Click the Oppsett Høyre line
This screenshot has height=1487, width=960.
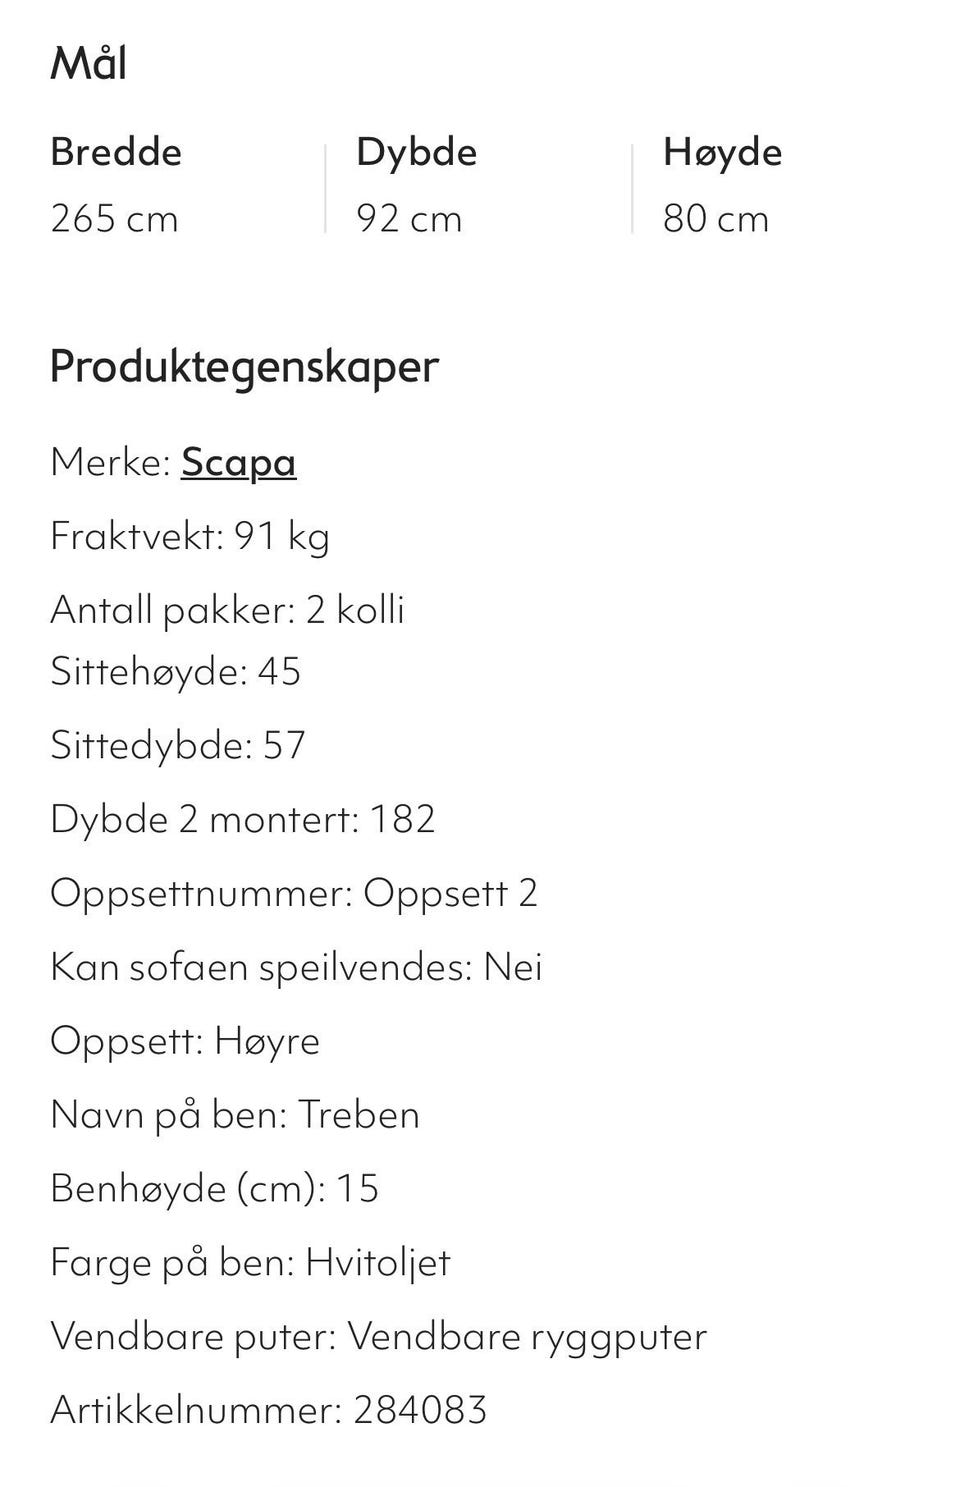point(185,1041)
